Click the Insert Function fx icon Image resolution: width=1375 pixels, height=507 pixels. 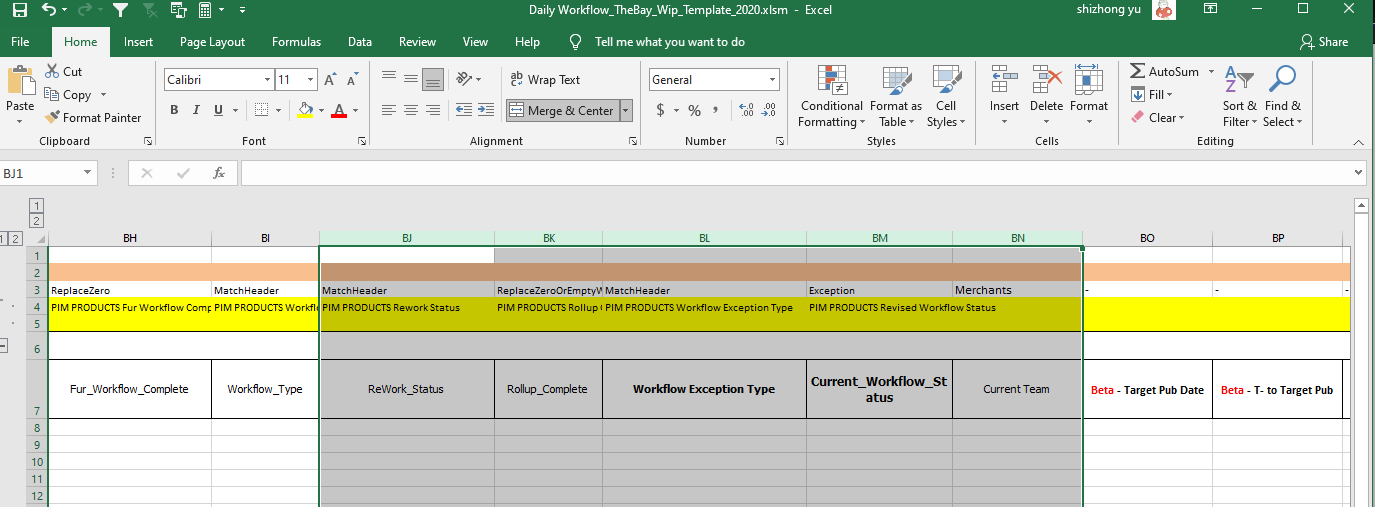(219, 173)
